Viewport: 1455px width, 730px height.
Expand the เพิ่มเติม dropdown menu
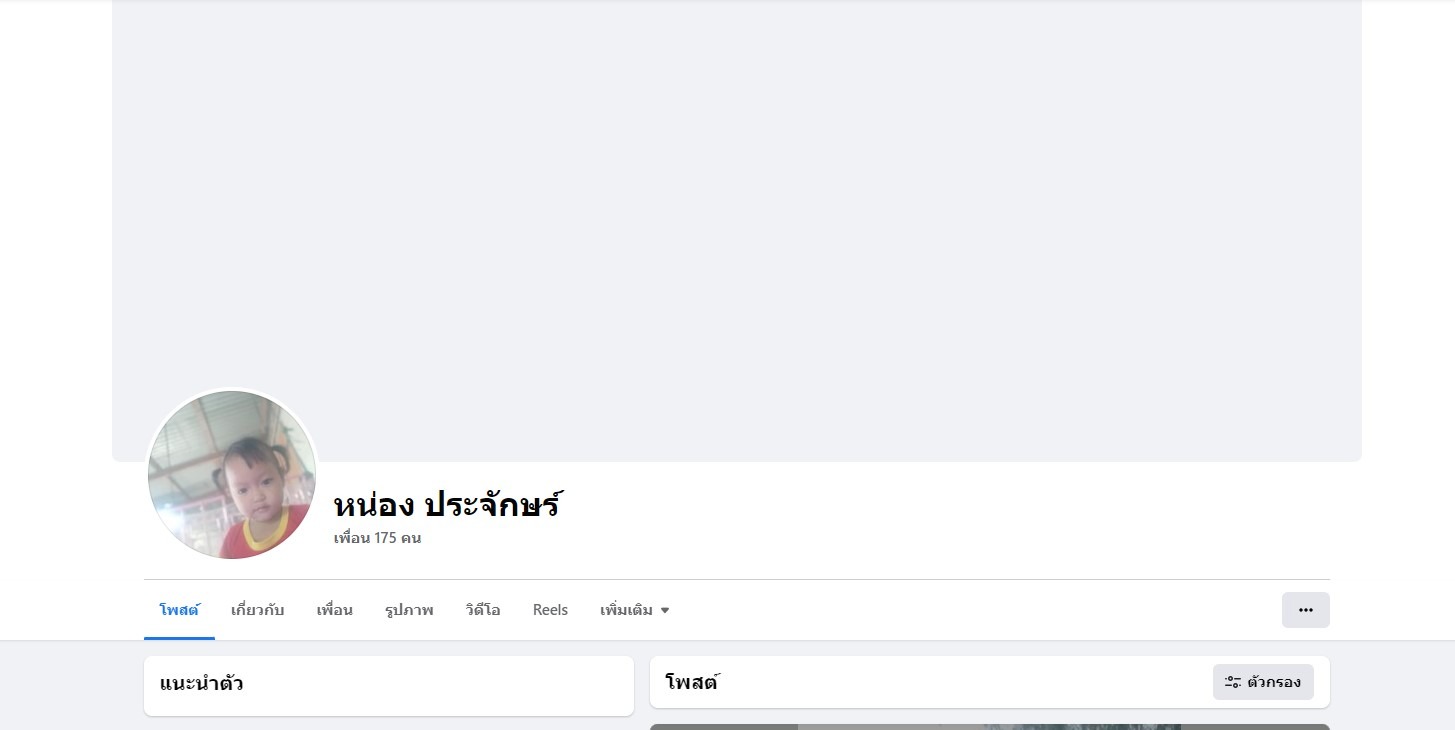coord(635,610)
